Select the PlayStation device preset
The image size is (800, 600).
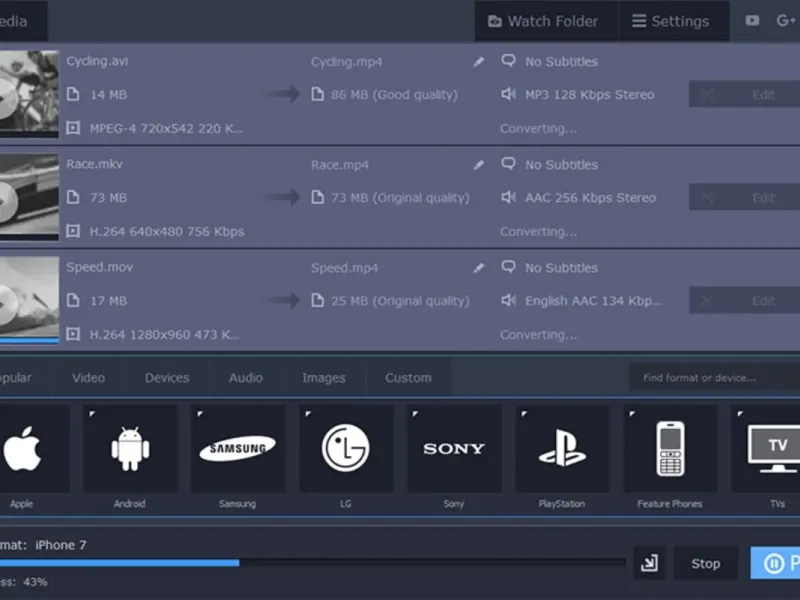coord(562,449)
